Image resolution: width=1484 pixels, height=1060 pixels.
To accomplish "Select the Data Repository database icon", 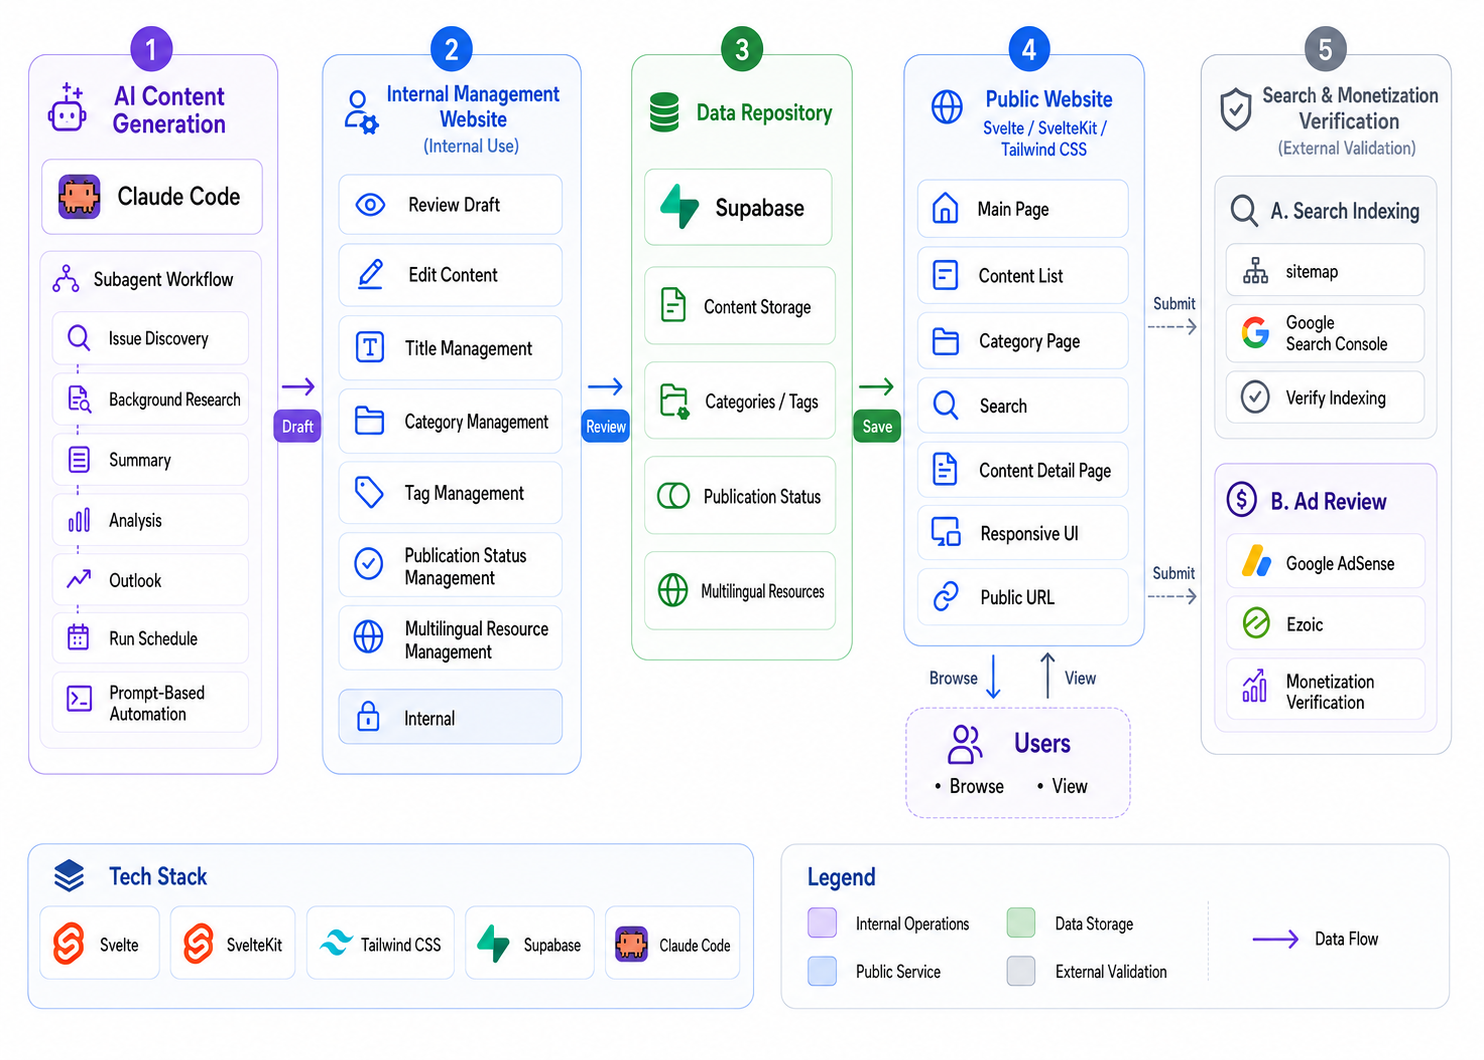I will [x=664, y=113].
